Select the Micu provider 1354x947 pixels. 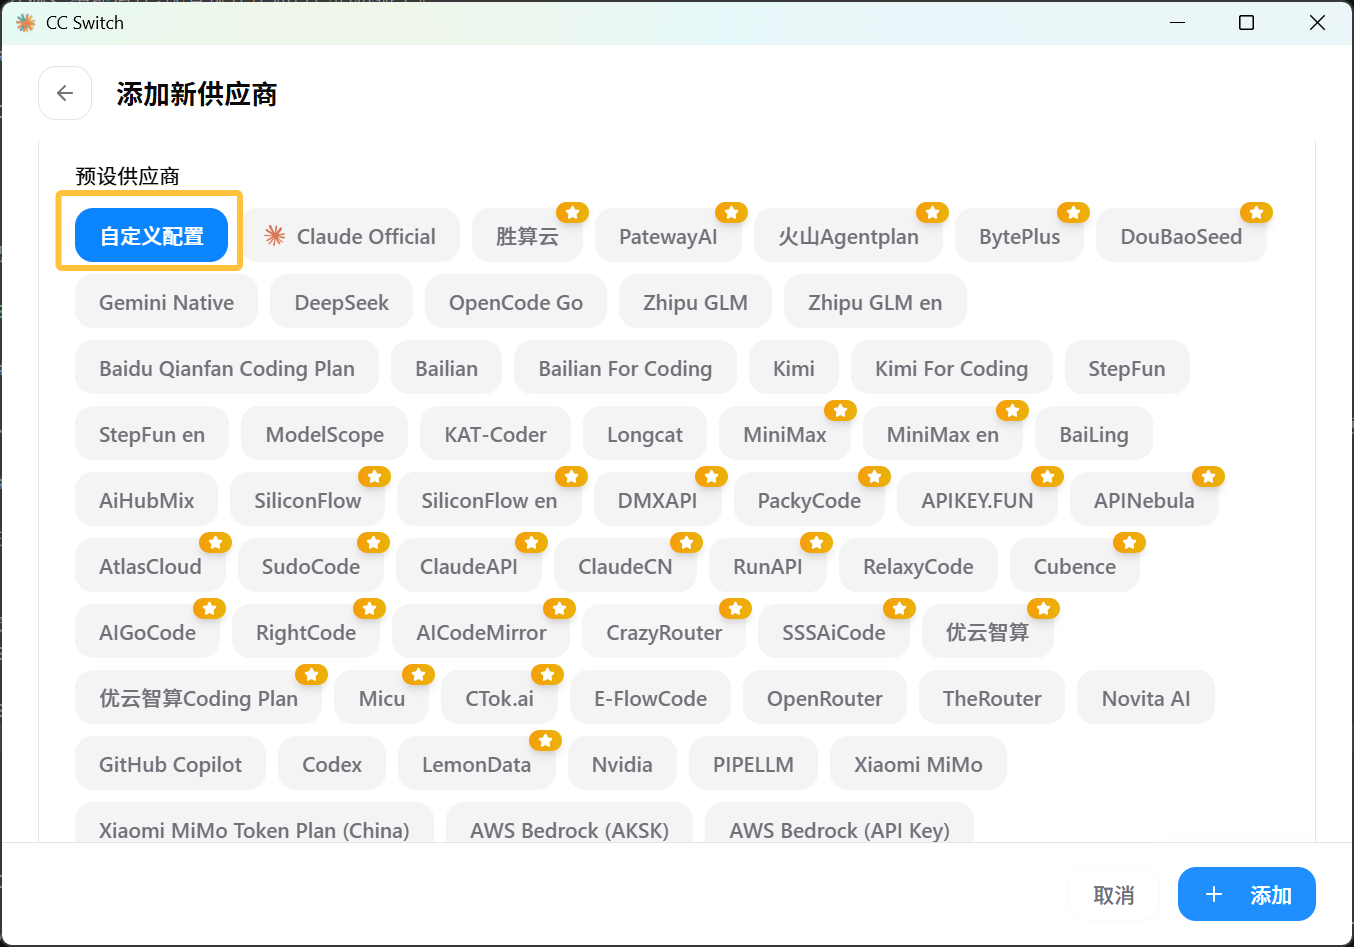click(381, 698)
